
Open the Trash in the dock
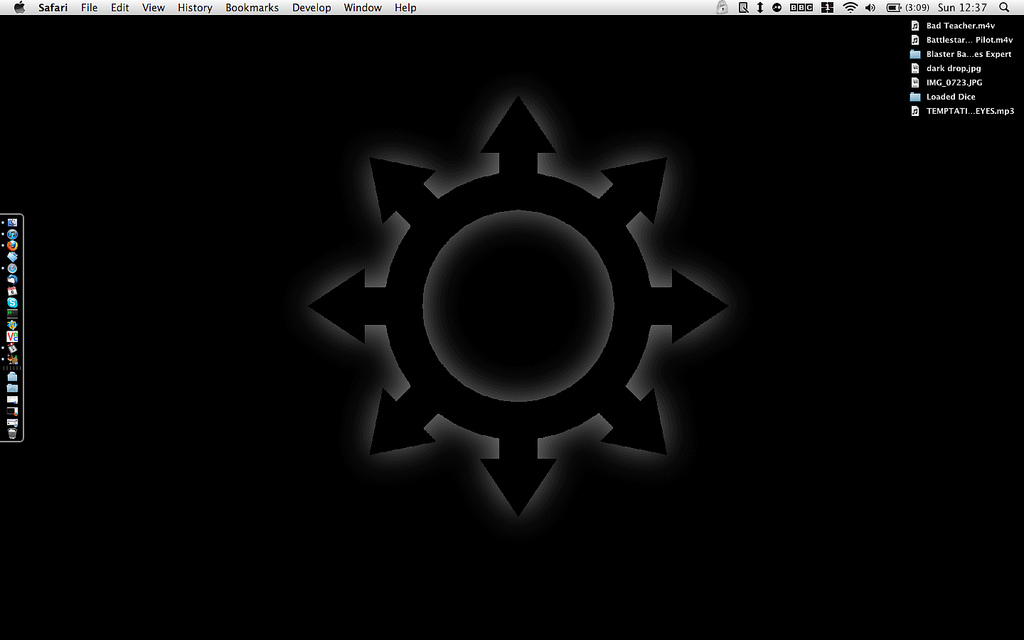[x=12, y=434]
